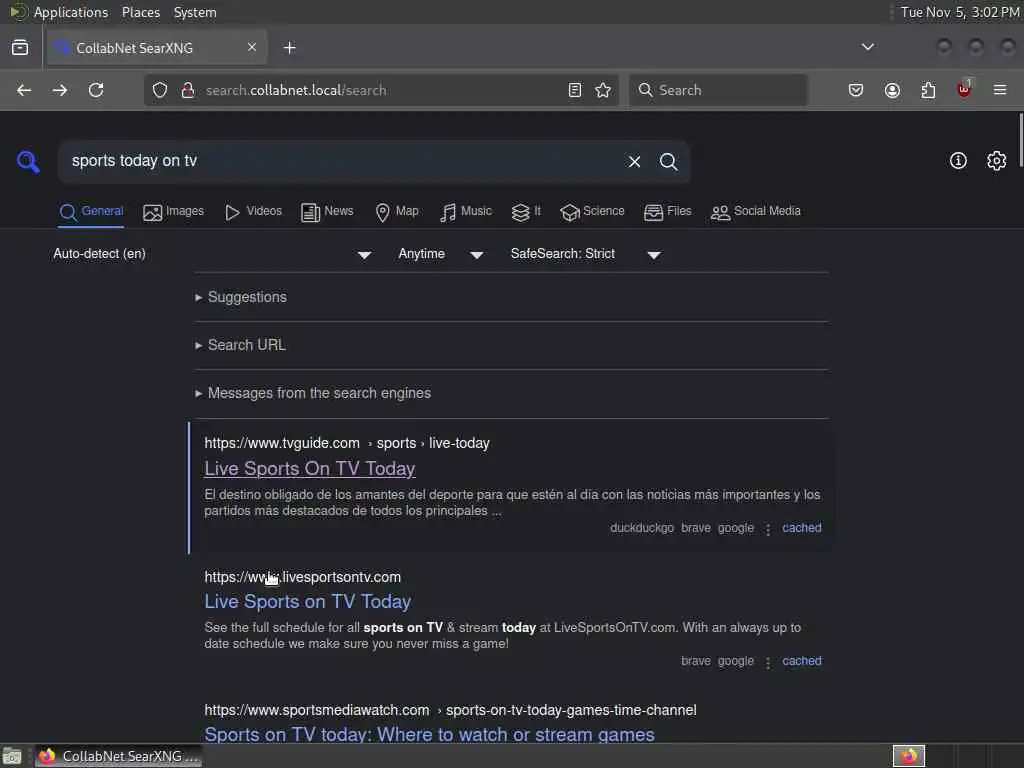Click the connection lock icon in address bar

(x=188, y=90)
